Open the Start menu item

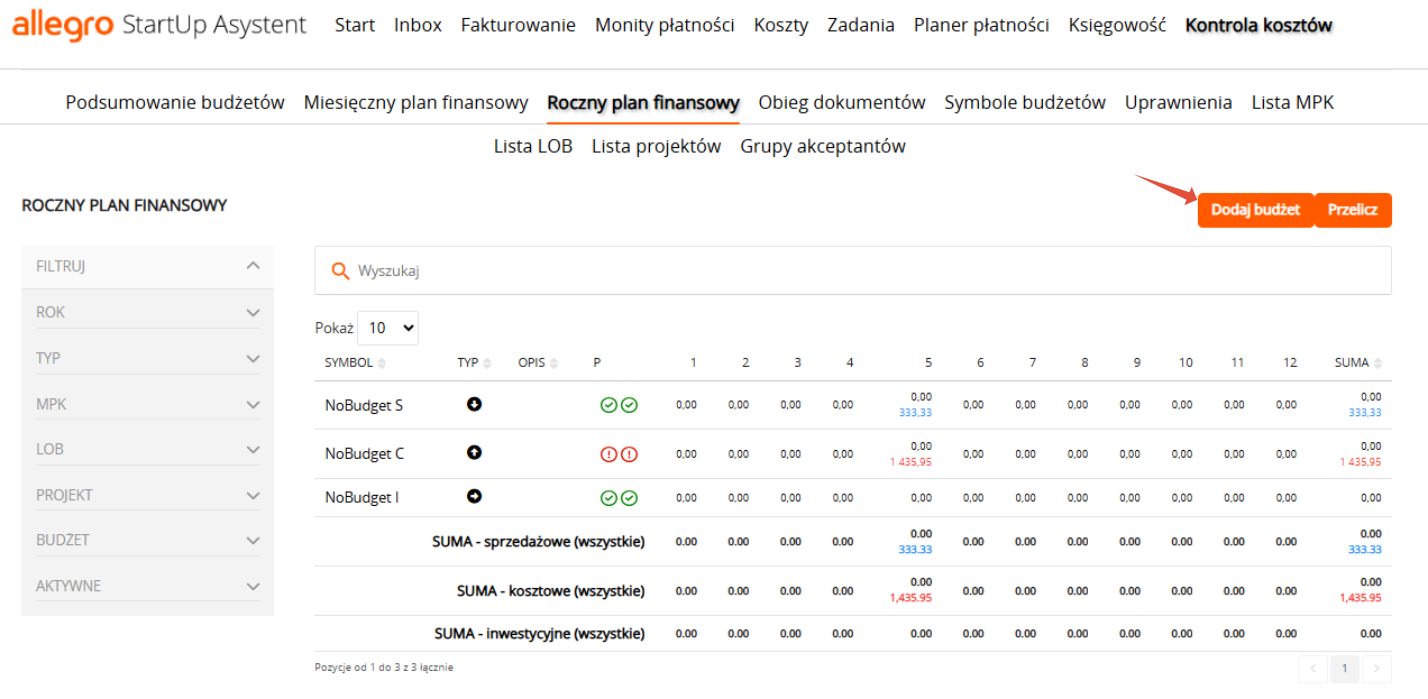355,25
